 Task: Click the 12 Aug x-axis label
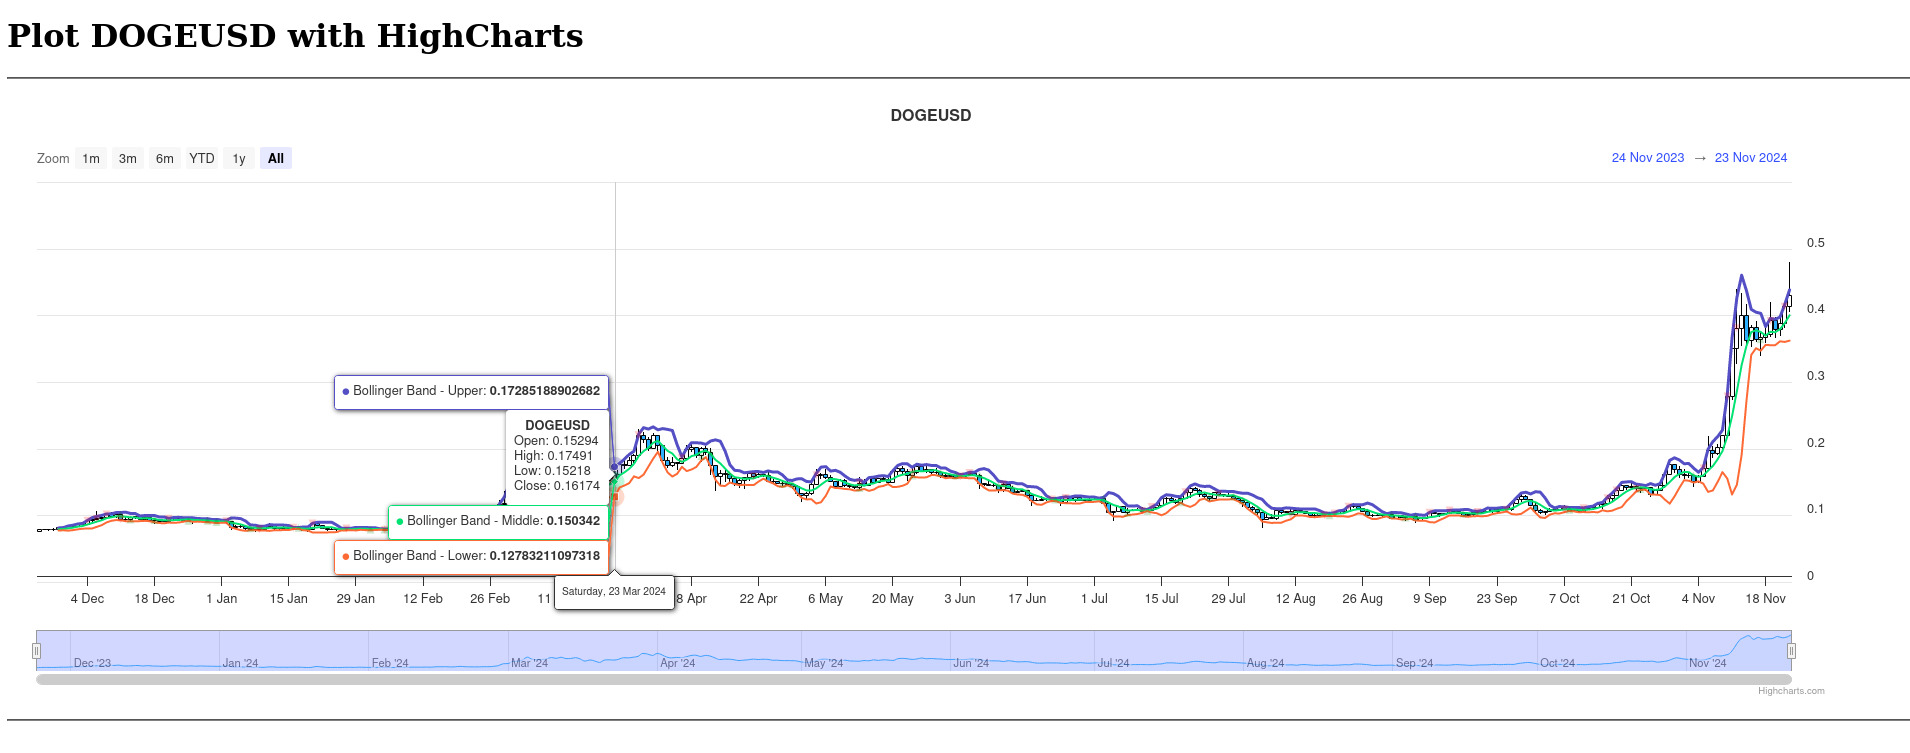click(1295, 599)
